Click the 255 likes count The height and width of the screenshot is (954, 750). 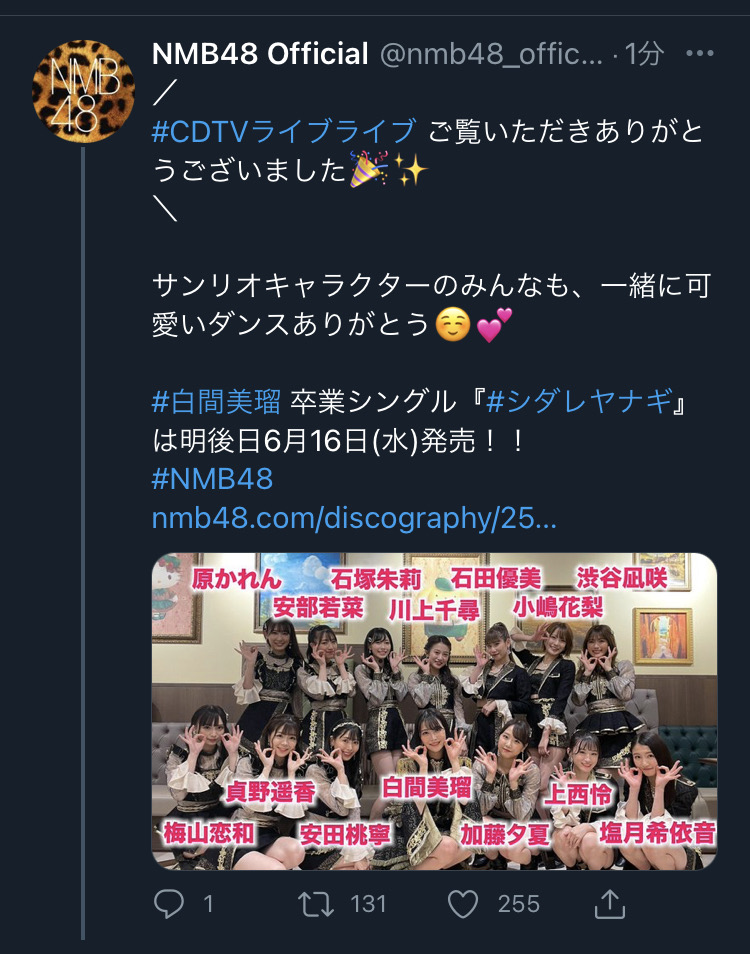(519, 904)
